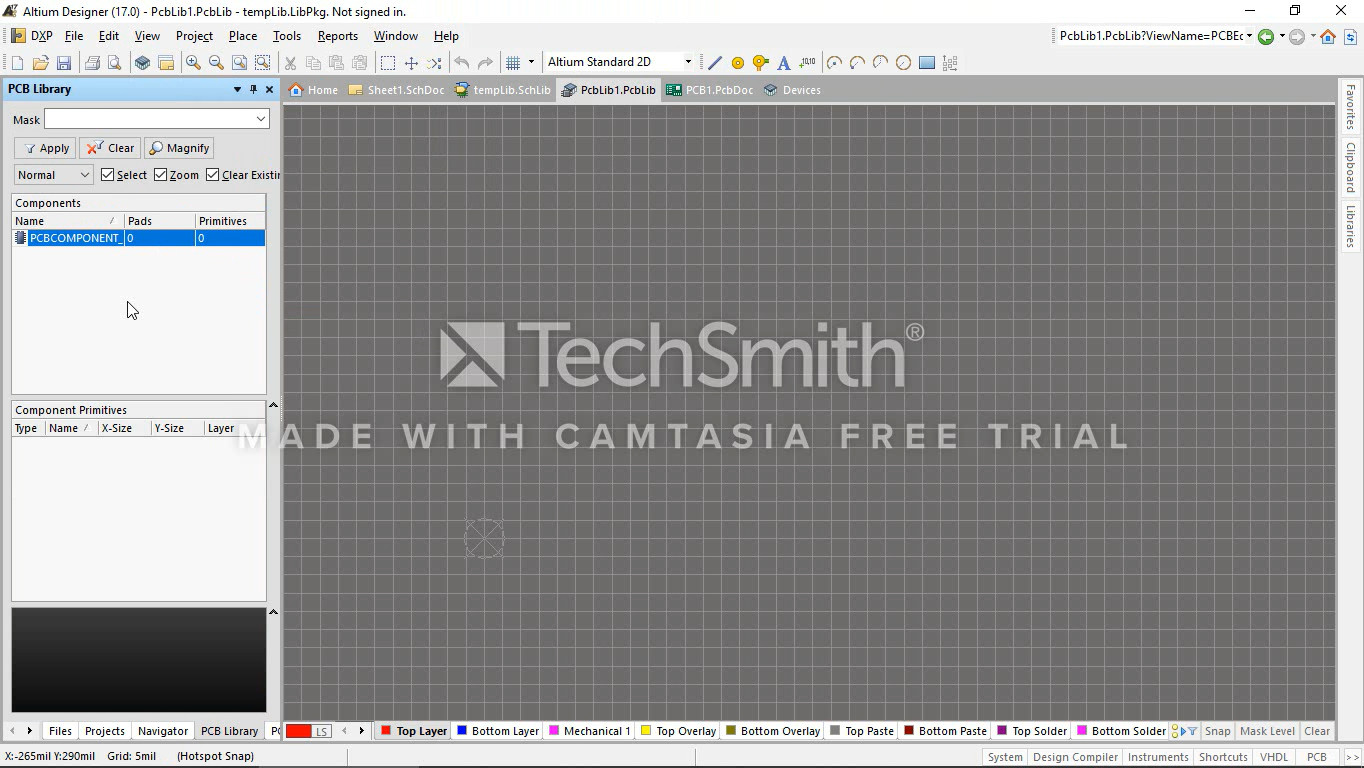Toggle the Zoom checkbox

(x=160, y=175)
